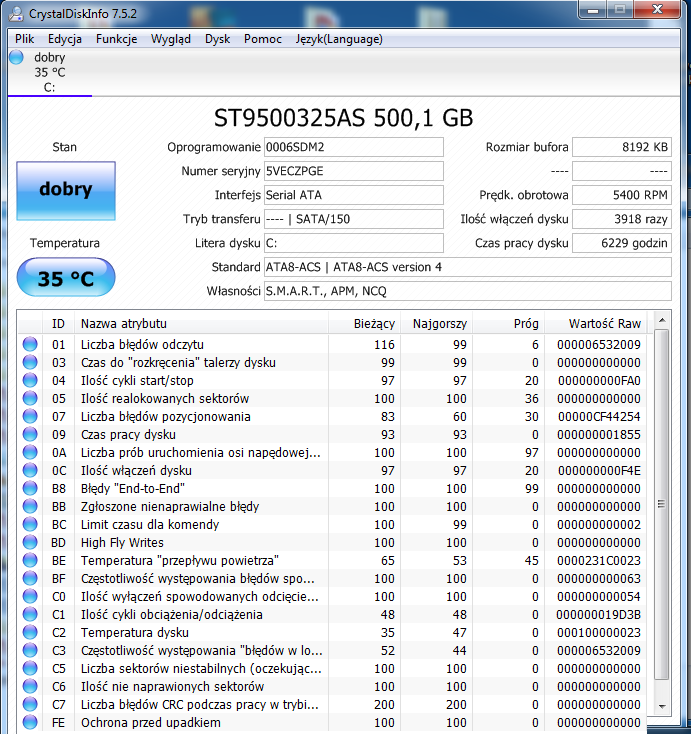This screenshot has width=691, height=734.
Task: Select the 'High Fly Writes' attribute name
Action: [x=122, y=543]
